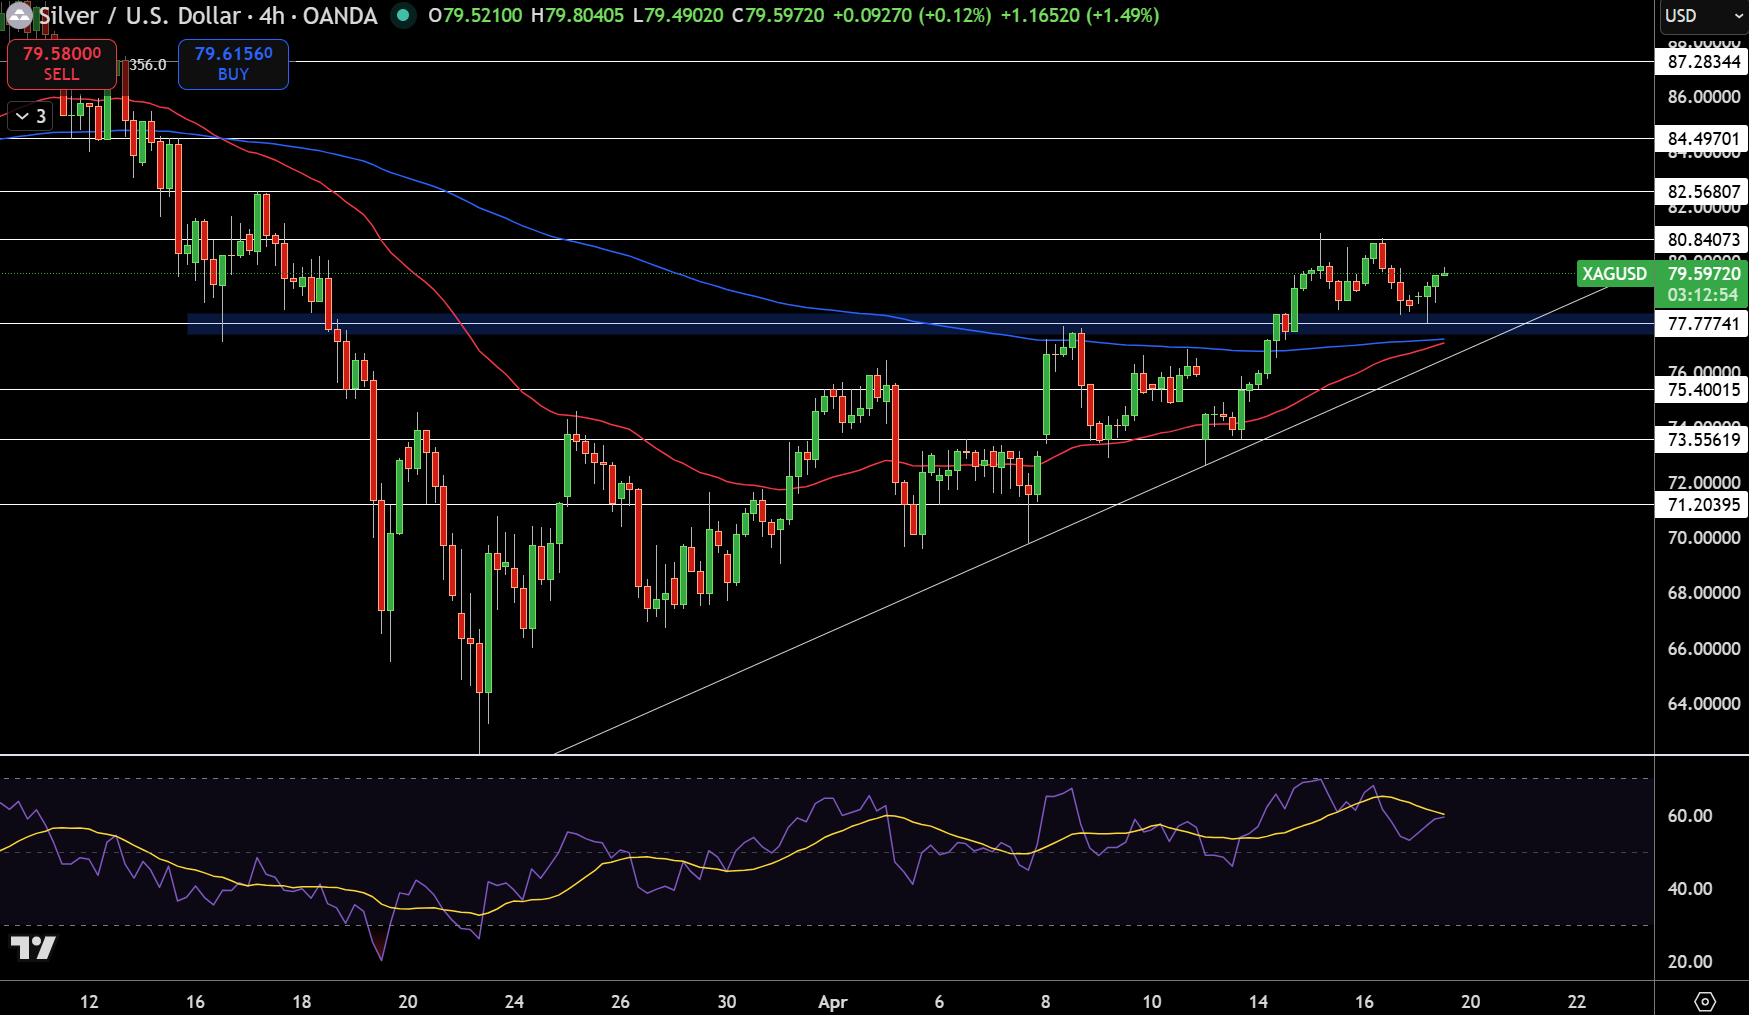
Task: Click the 75.40015 price level label
Action: [1704, 390]
